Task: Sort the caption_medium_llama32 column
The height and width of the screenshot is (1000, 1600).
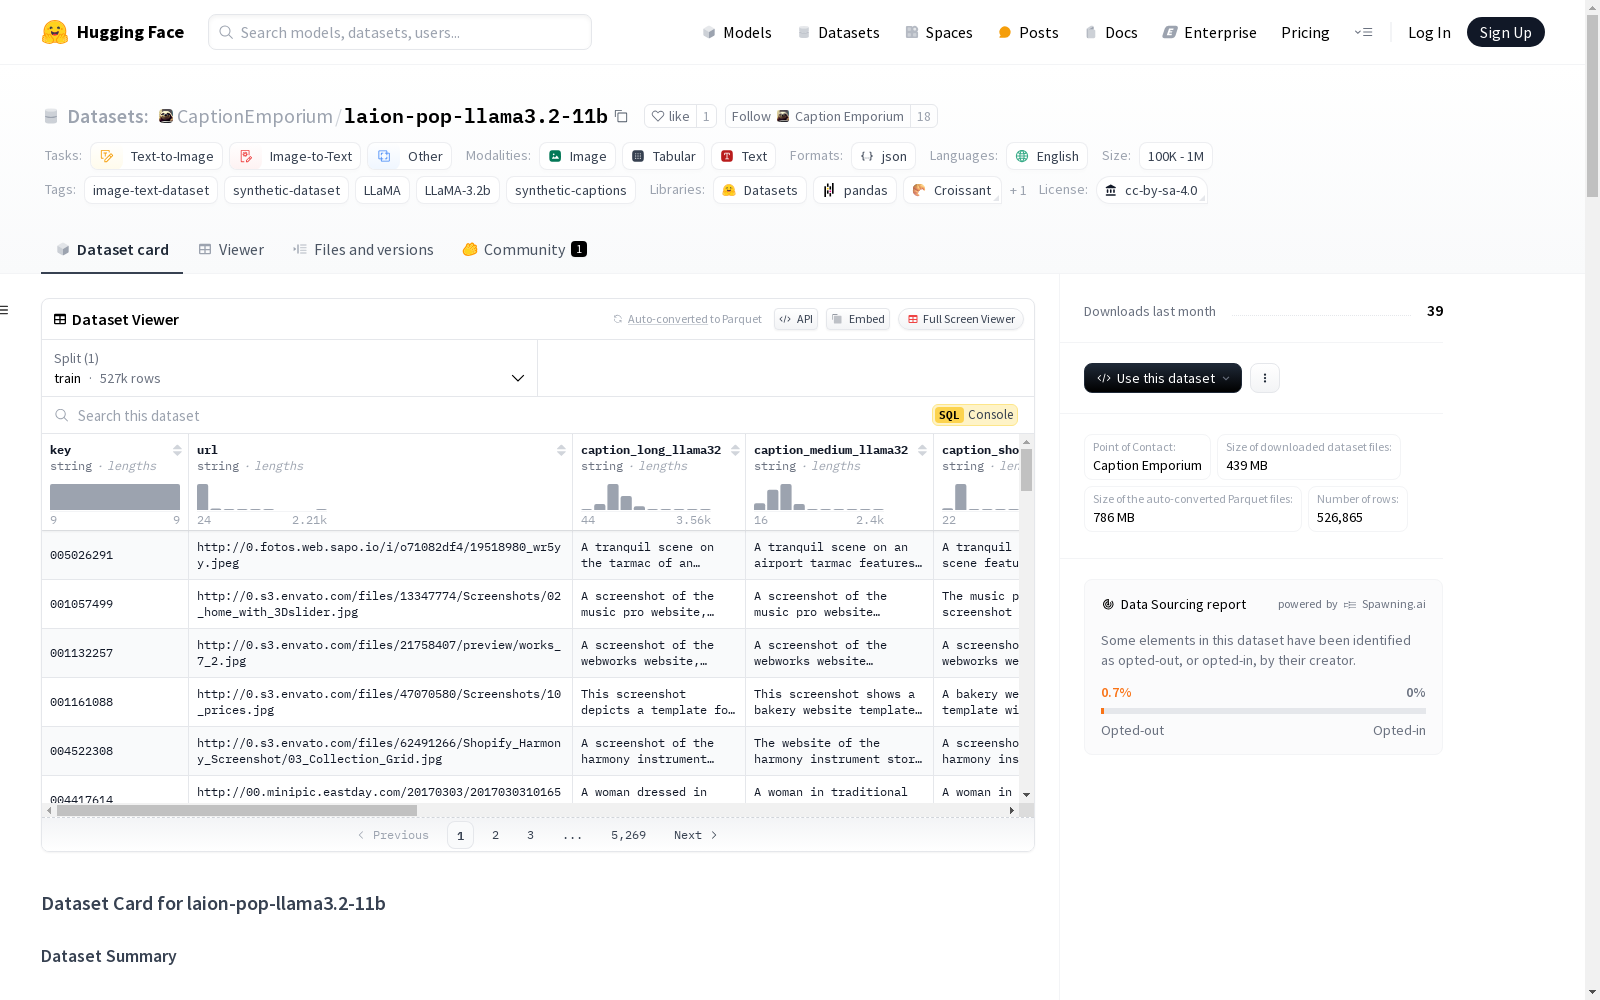Action: (922, 450)
